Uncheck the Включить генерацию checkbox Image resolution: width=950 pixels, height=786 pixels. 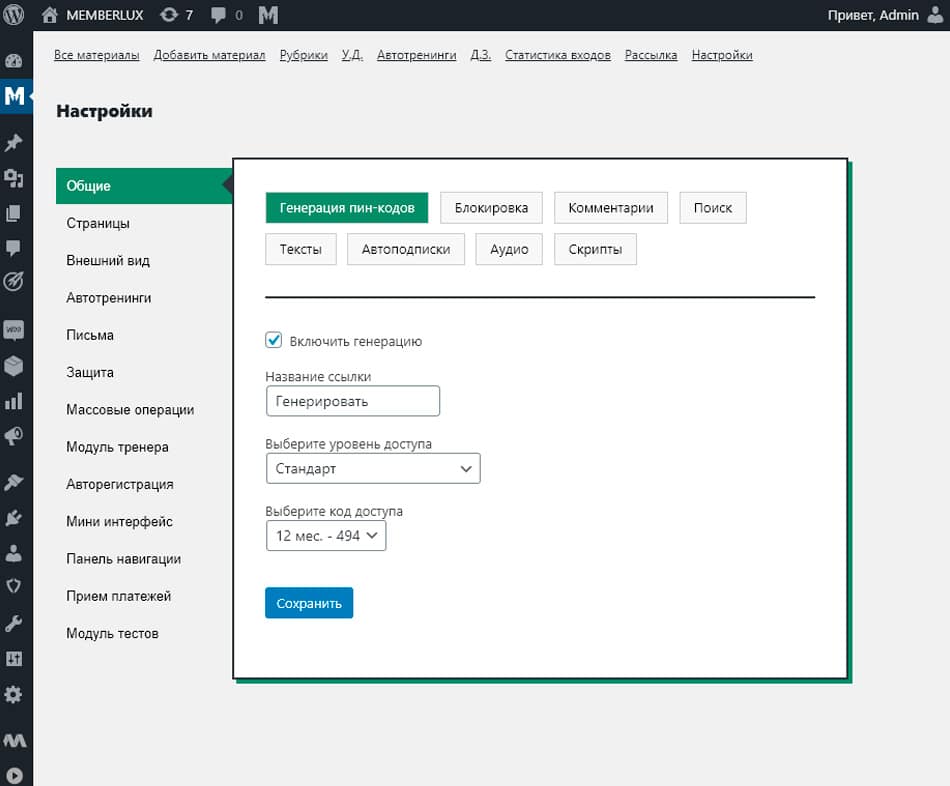(274, 340)
